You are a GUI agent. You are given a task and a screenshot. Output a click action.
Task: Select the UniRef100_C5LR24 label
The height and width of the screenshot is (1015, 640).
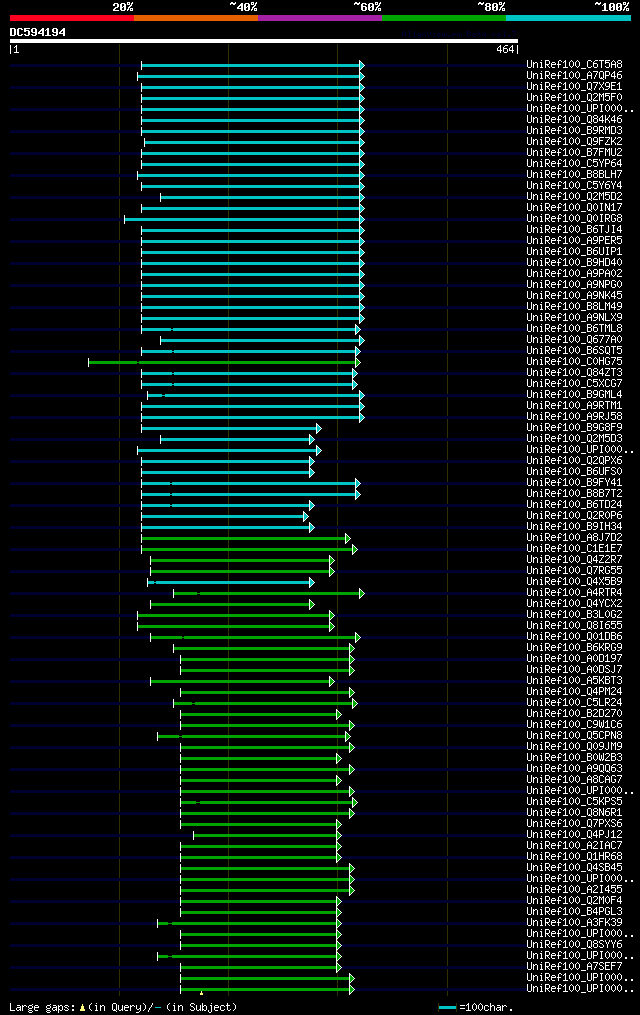575,703
